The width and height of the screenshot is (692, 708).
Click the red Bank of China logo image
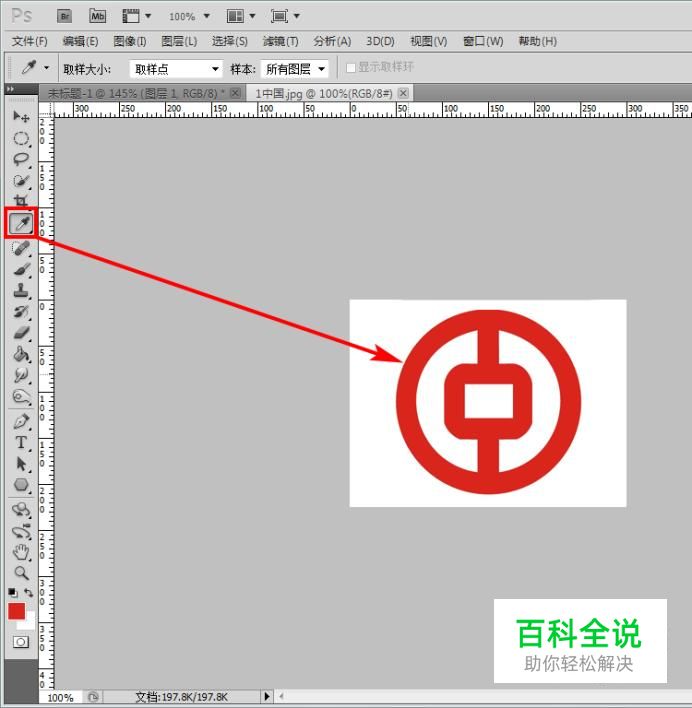click(x=488, y=402)
